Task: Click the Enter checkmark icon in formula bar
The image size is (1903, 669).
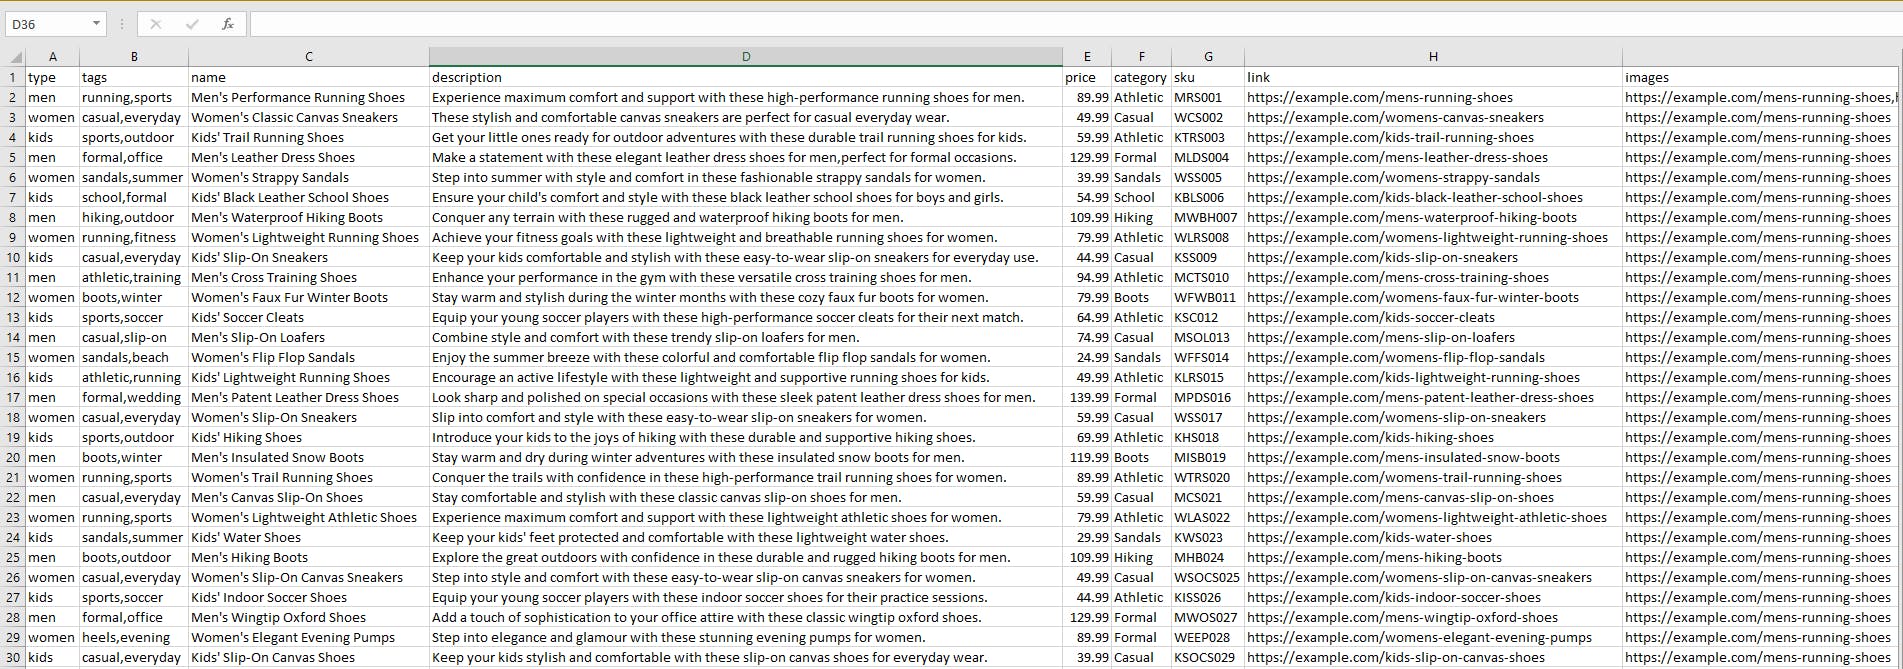Action: pos(192,24)
